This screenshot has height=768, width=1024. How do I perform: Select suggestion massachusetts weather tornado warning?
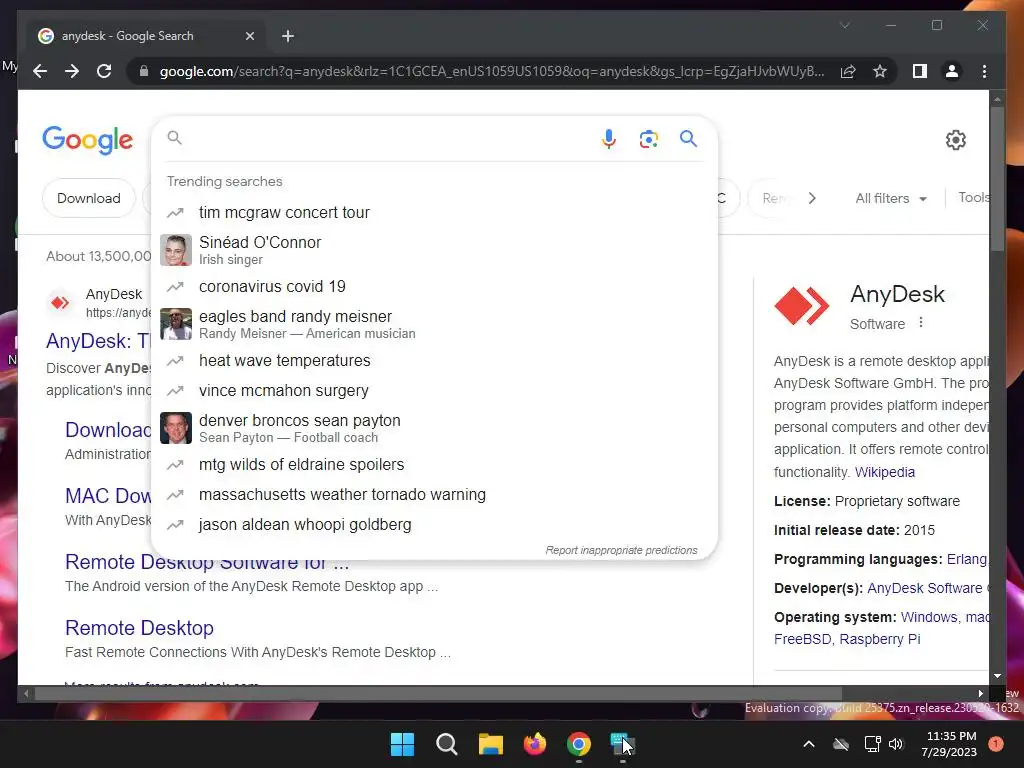(x=434, y=494)
